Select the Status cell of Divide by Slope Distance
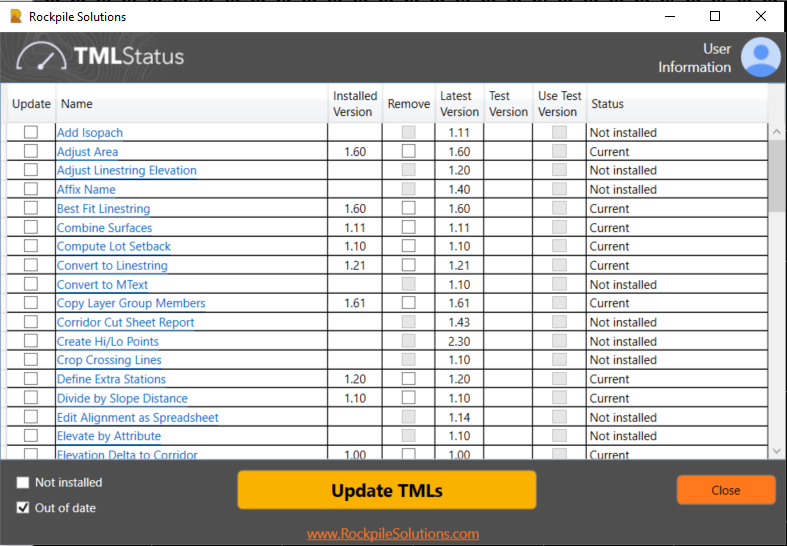 tap(677, 398)
